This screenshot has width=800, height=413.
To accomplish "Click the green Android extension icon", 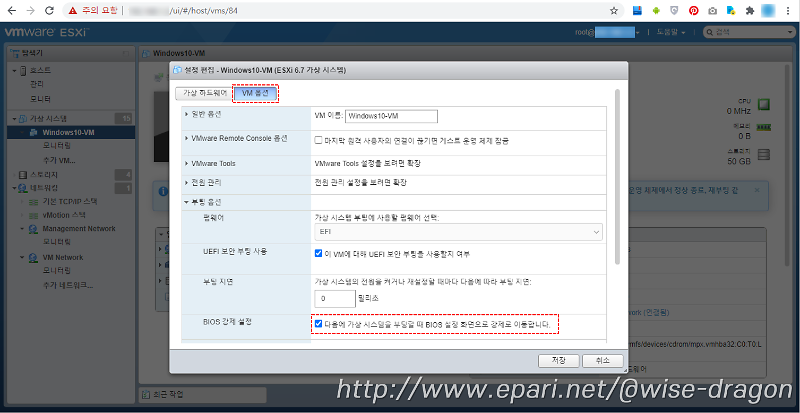I will pyautogui.click(x=656, y=10).
